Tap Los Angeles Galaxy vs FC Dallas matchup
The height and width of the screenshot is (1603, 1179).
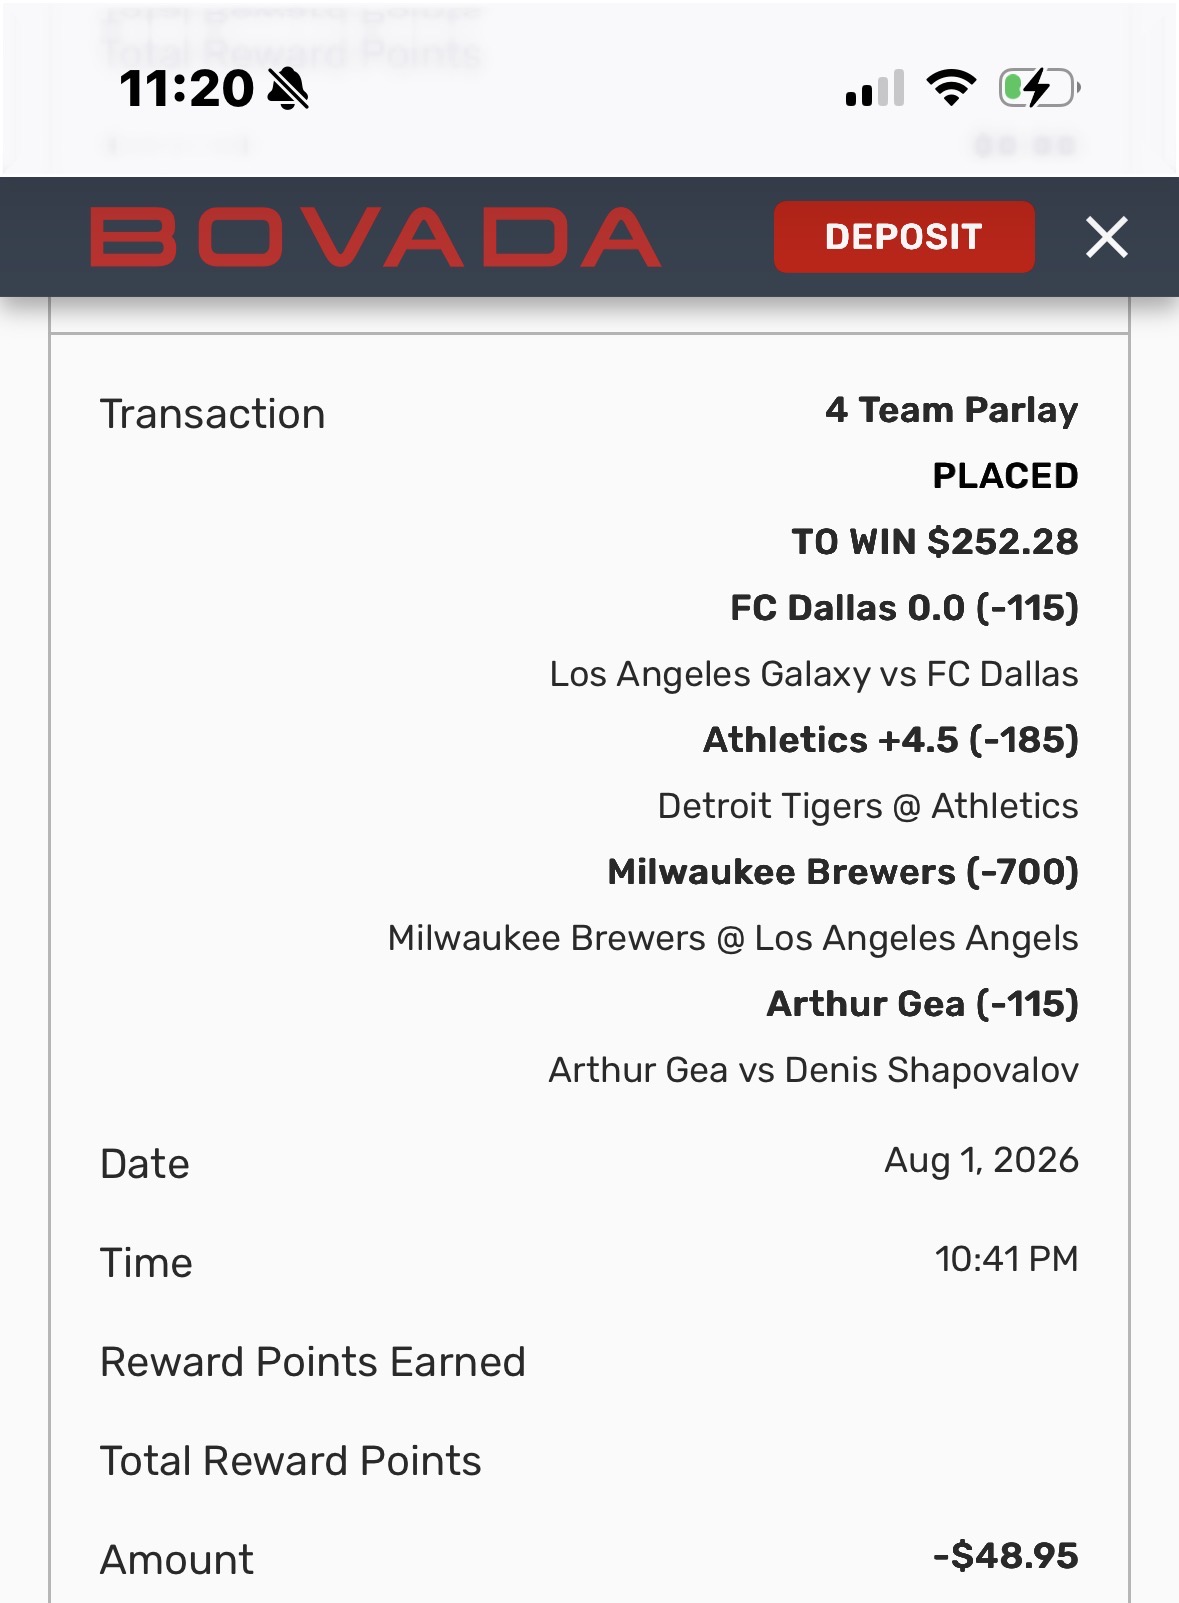[814, 674]
